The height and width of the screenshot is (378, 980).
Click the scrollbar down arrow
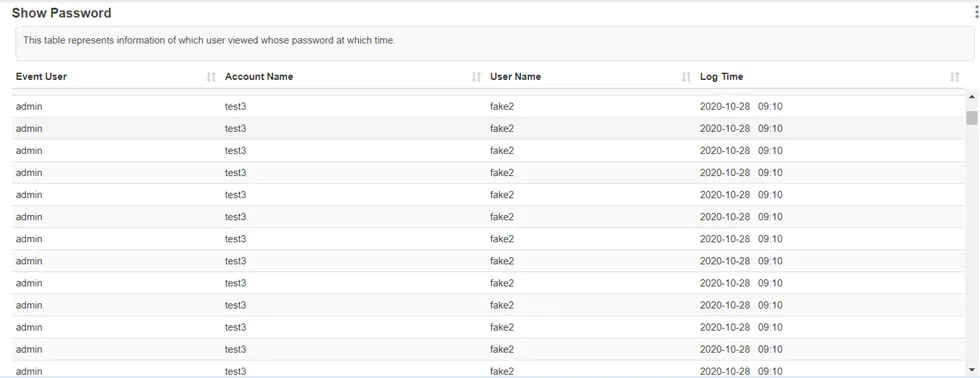(x=971, y=369)
